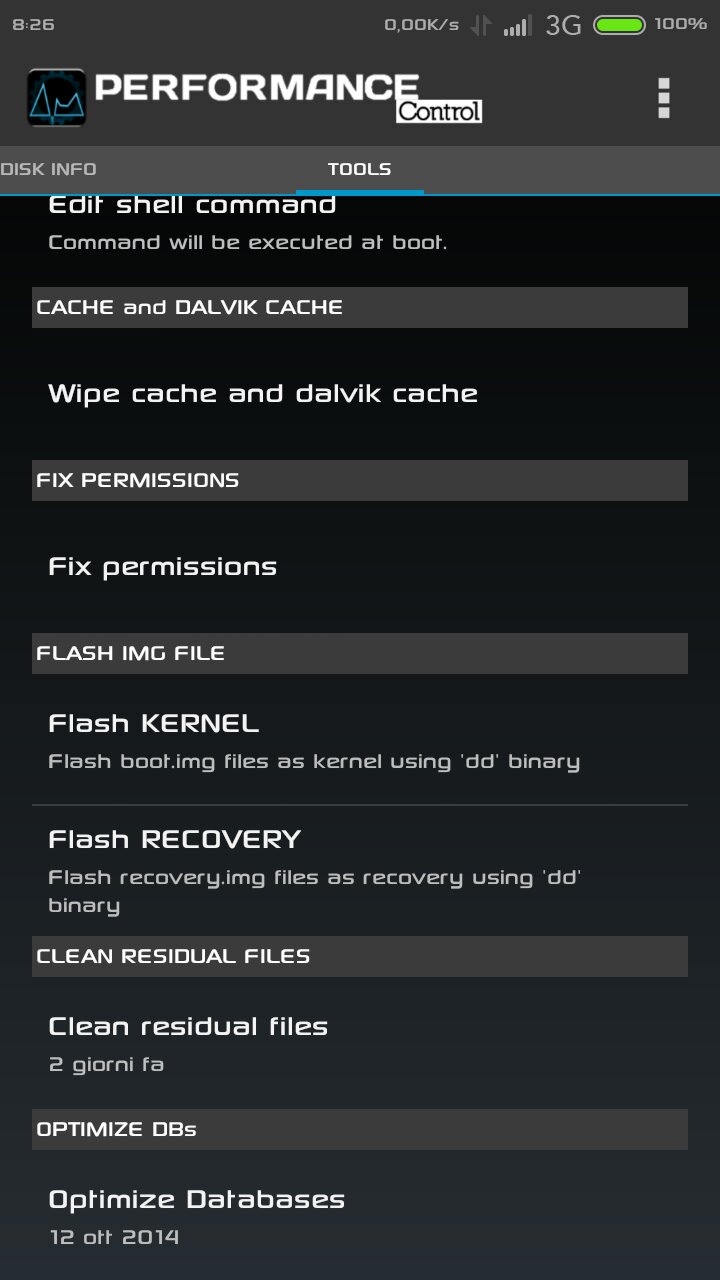This screenshot has width=720, height=1280.
Task: Tap the clock in status bar
Action: [x=33, y=25]
